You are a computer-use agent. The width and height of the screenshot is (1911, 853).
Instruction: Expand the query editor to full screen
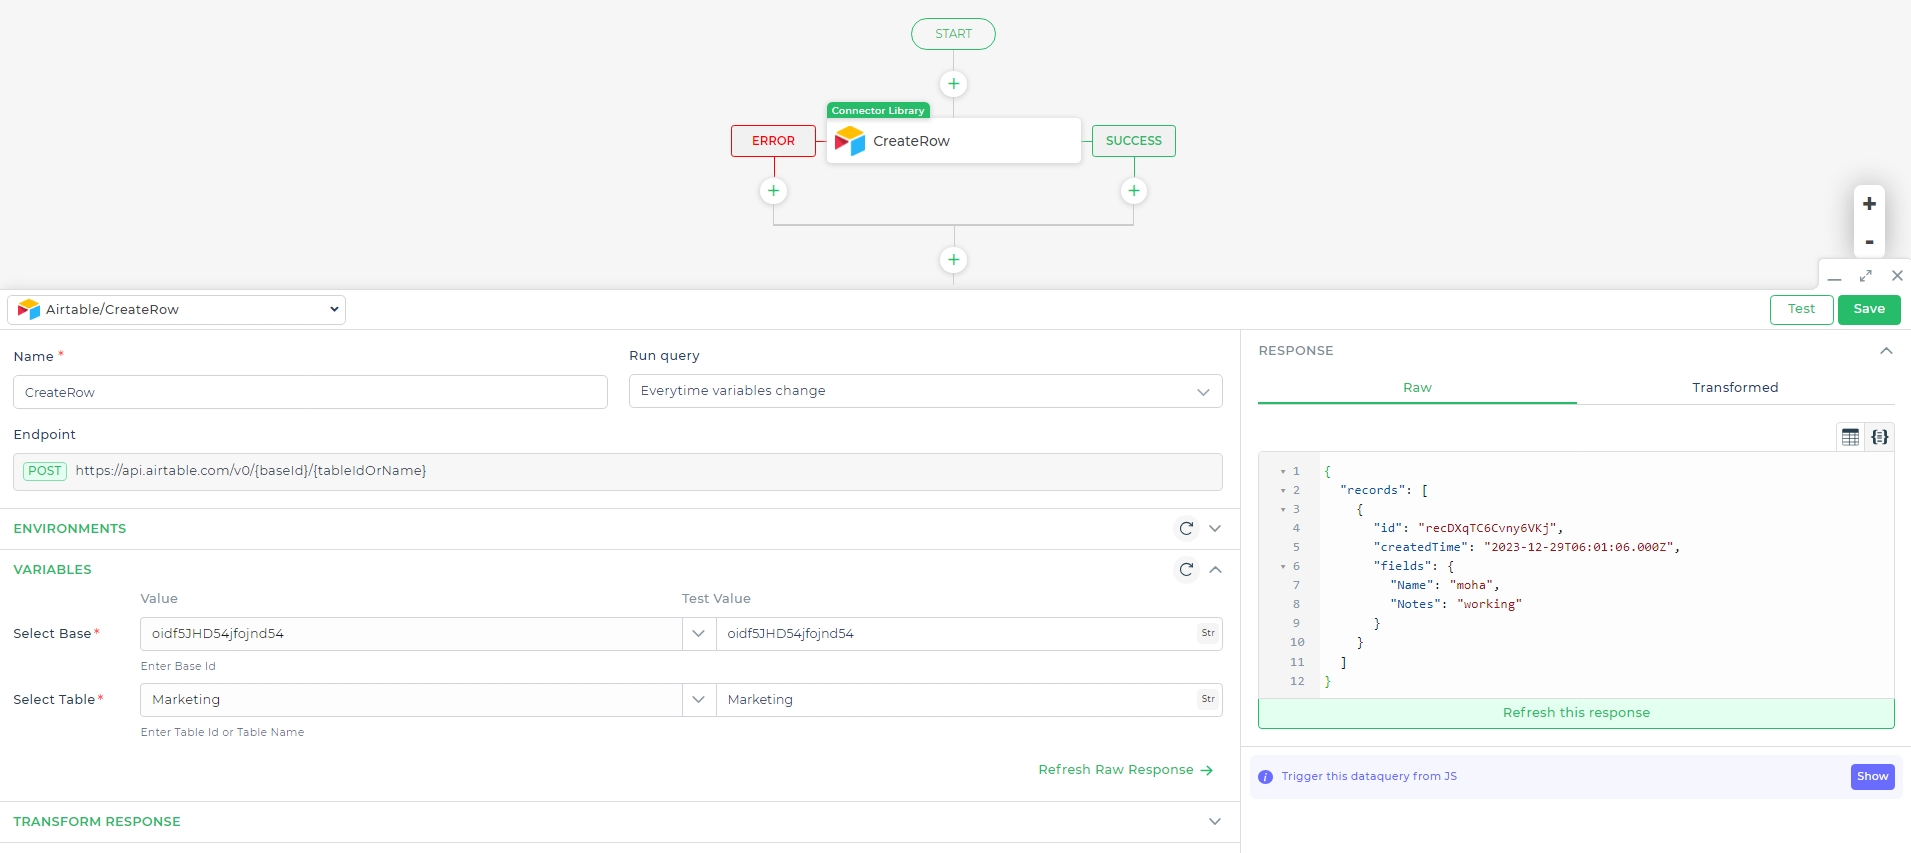coord(1866,276)
